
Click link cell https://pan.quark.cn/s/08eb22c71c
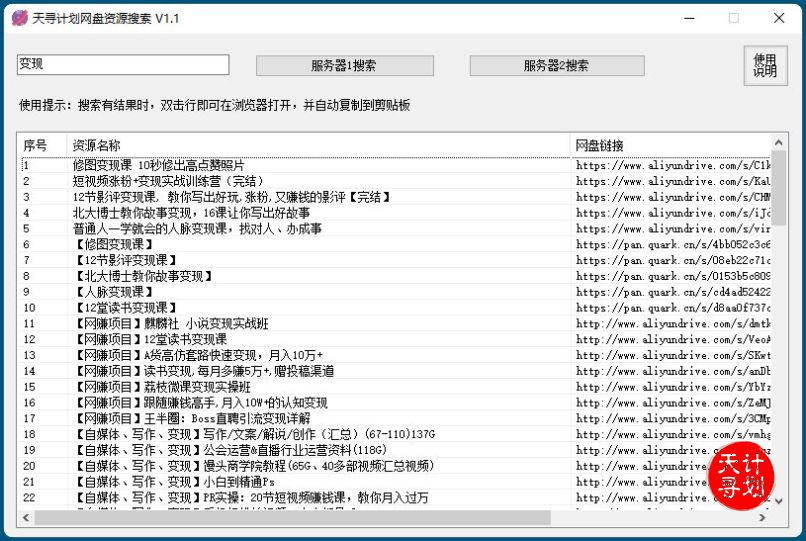point(673,260)
